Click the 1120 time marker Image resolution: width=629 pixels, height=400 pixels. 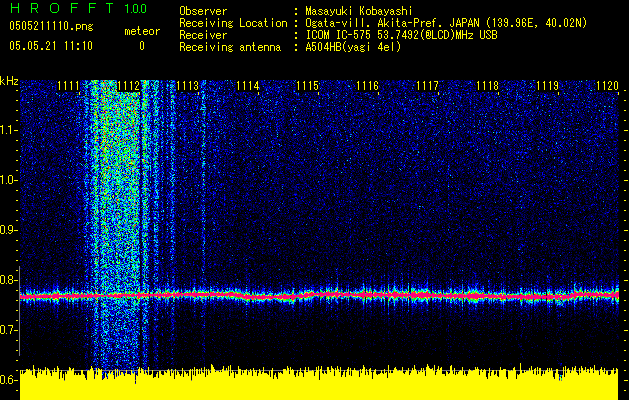[608, 86]
